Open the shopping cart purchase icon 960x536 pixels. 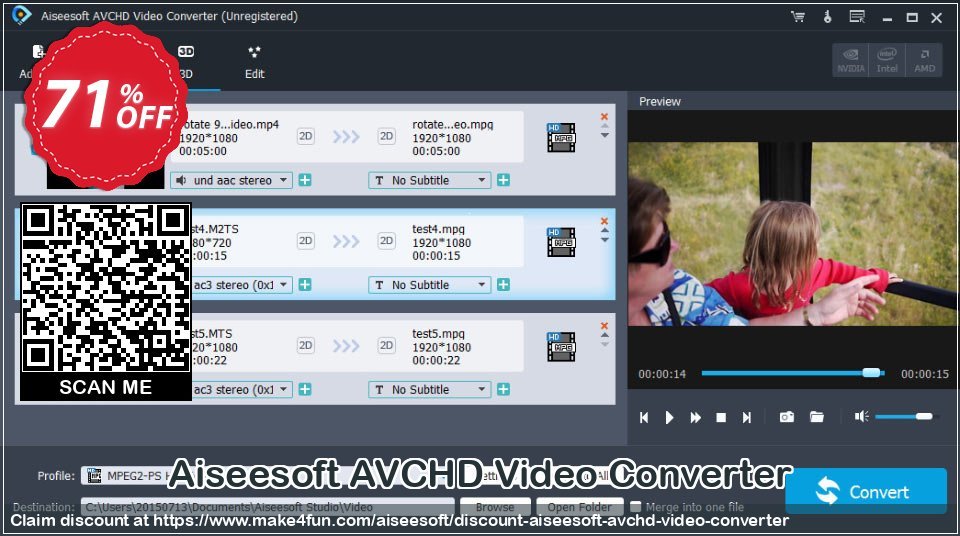pyautogui.click(x=798, y=17)
